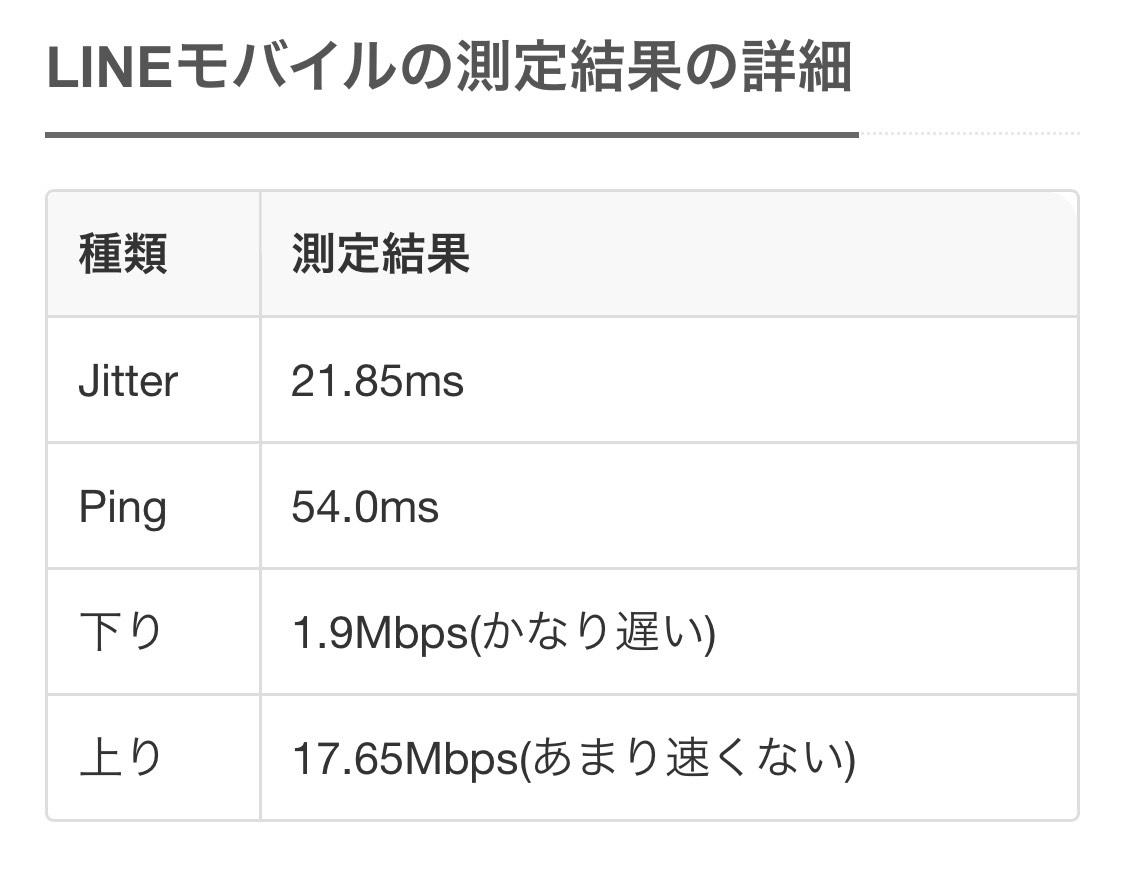Click the 21.85ms jitter value
This screenshot has height=874, width=1125.
[x=377, y=380]
